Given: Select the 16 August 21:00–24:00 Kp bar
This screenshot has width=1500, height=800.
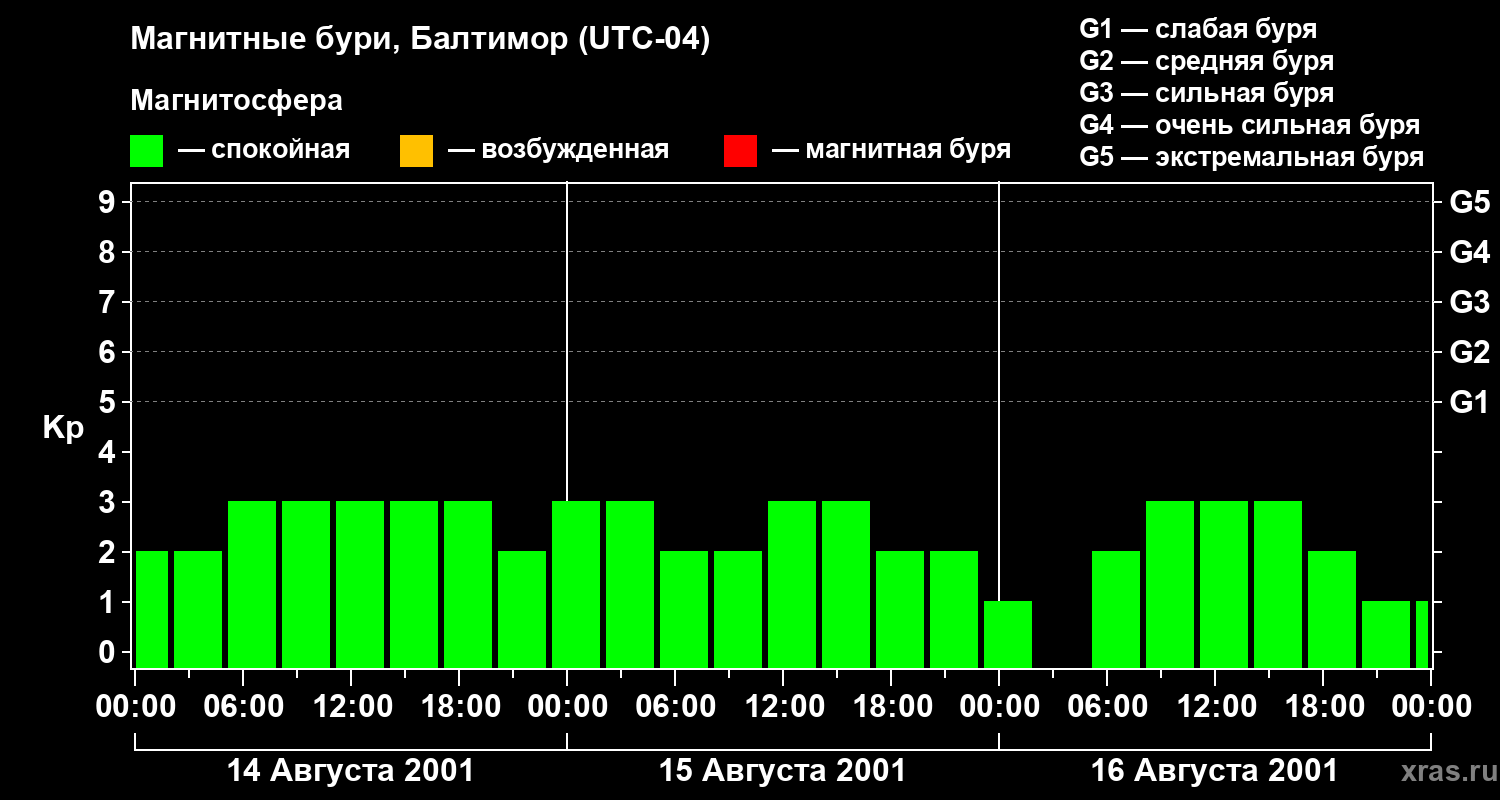Looking at the screenshot, I should 1386,634.
